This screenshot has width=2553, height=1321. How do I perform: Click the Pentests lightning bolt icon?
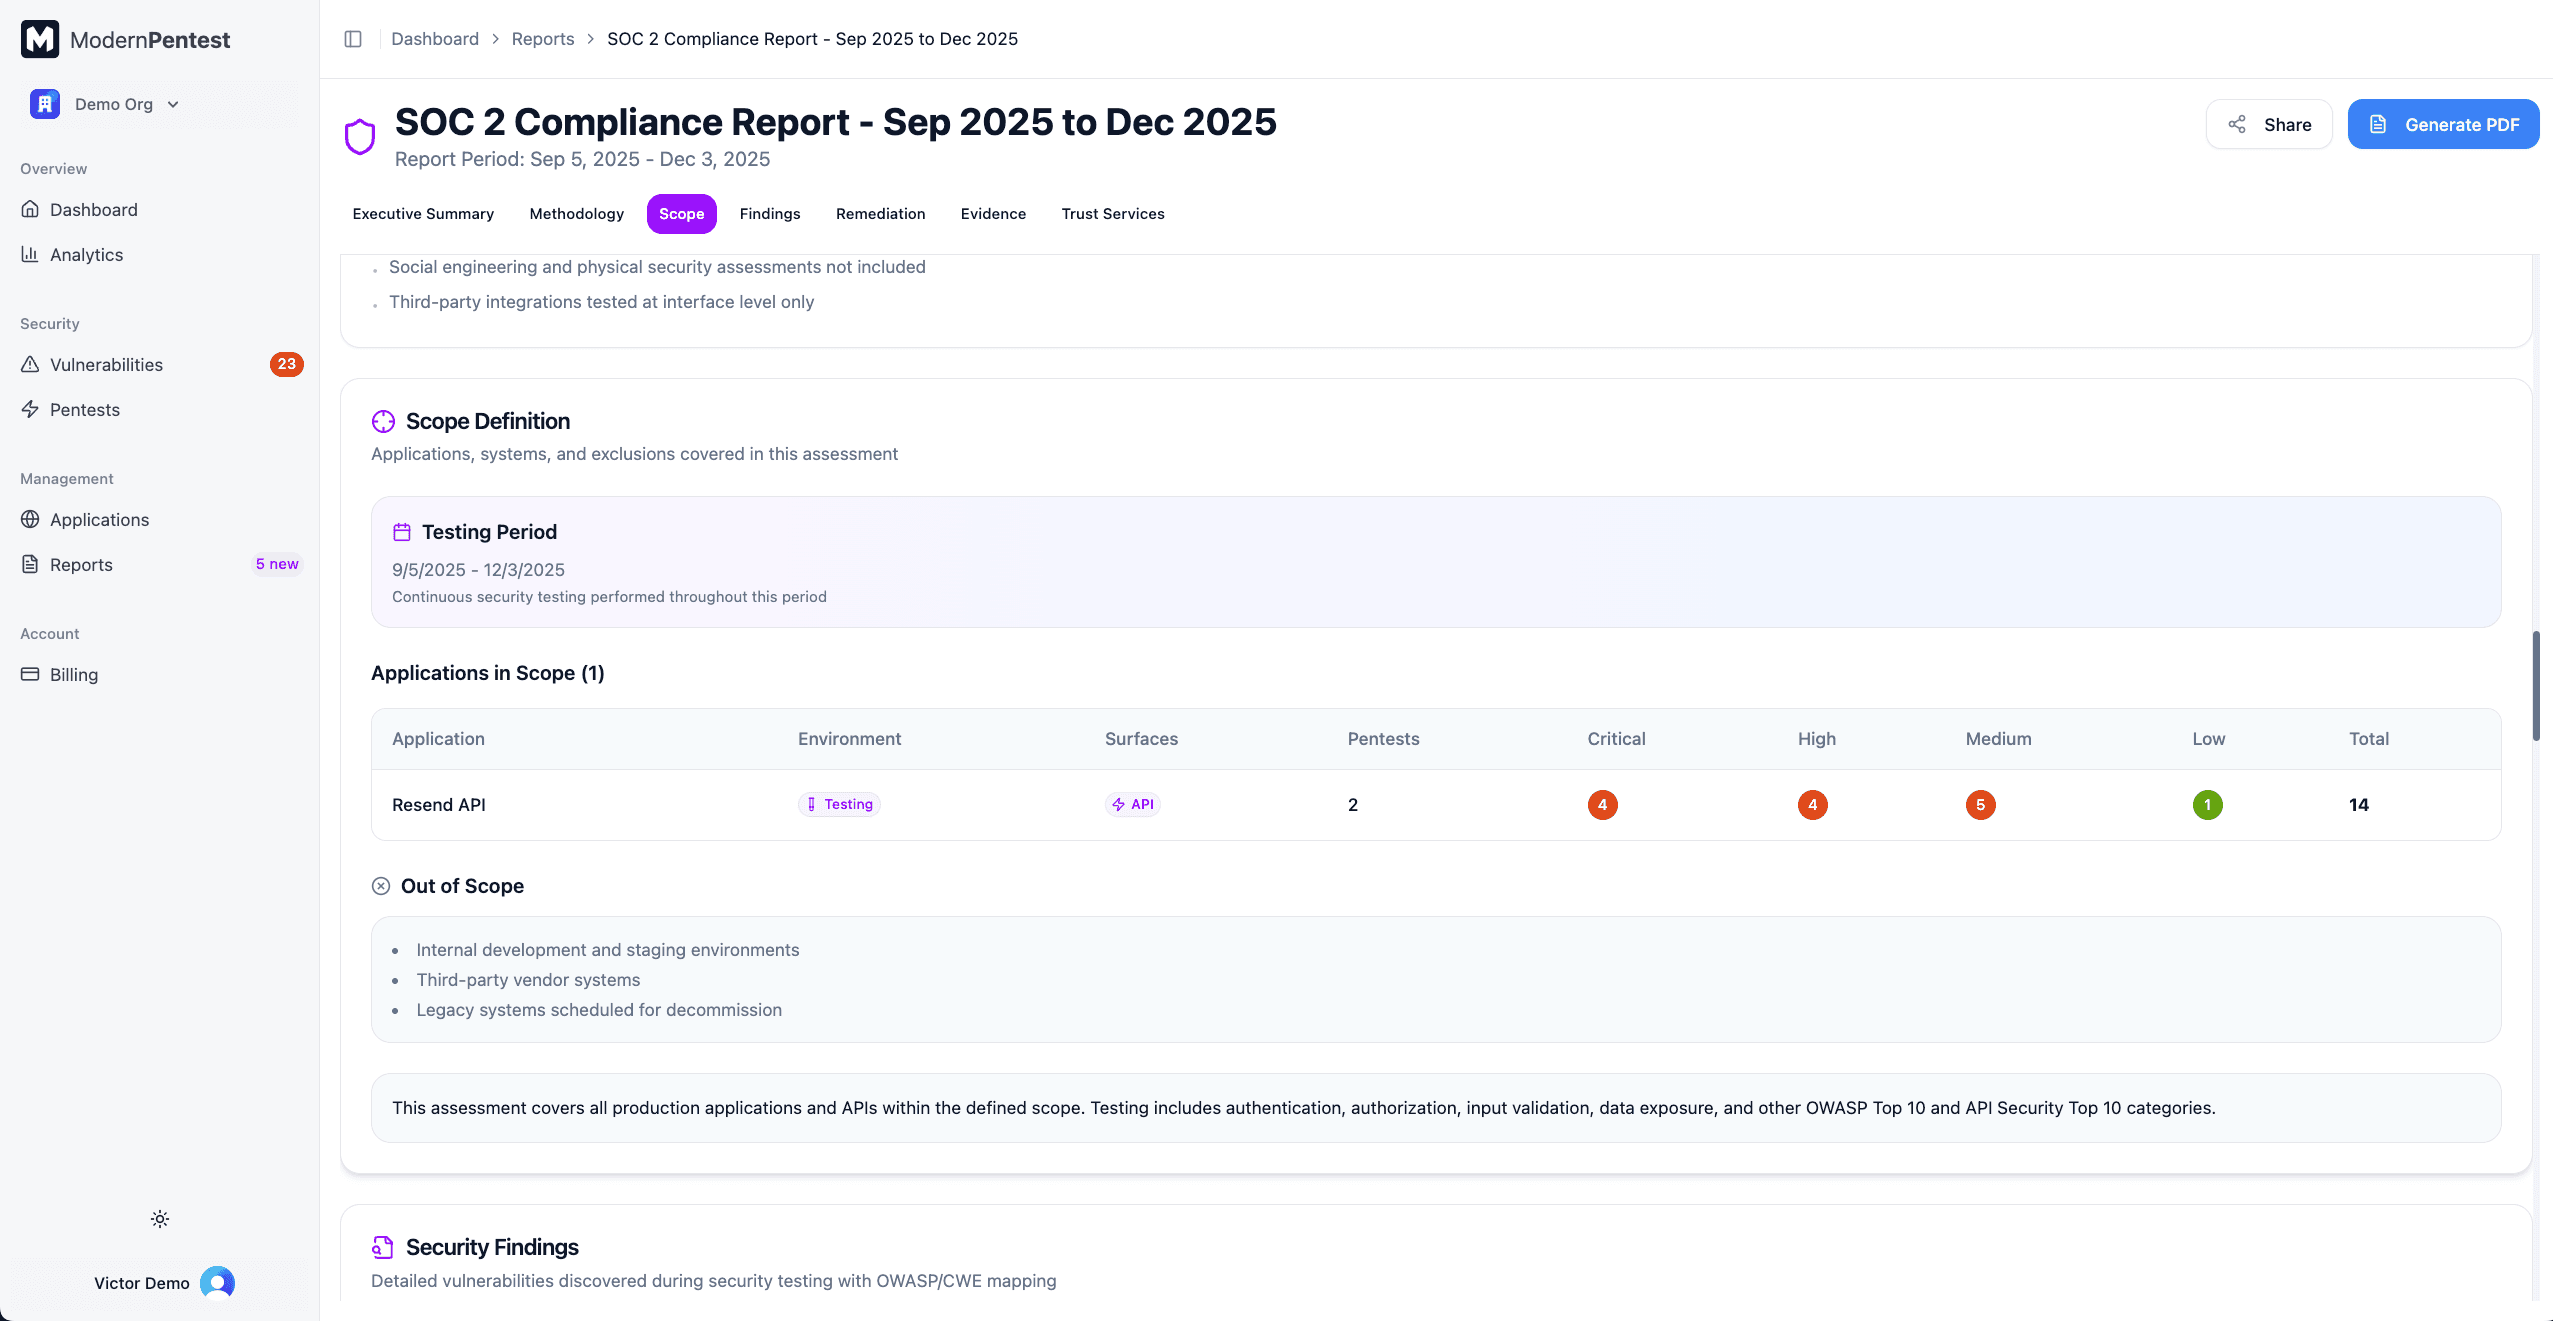pos(30,409)
